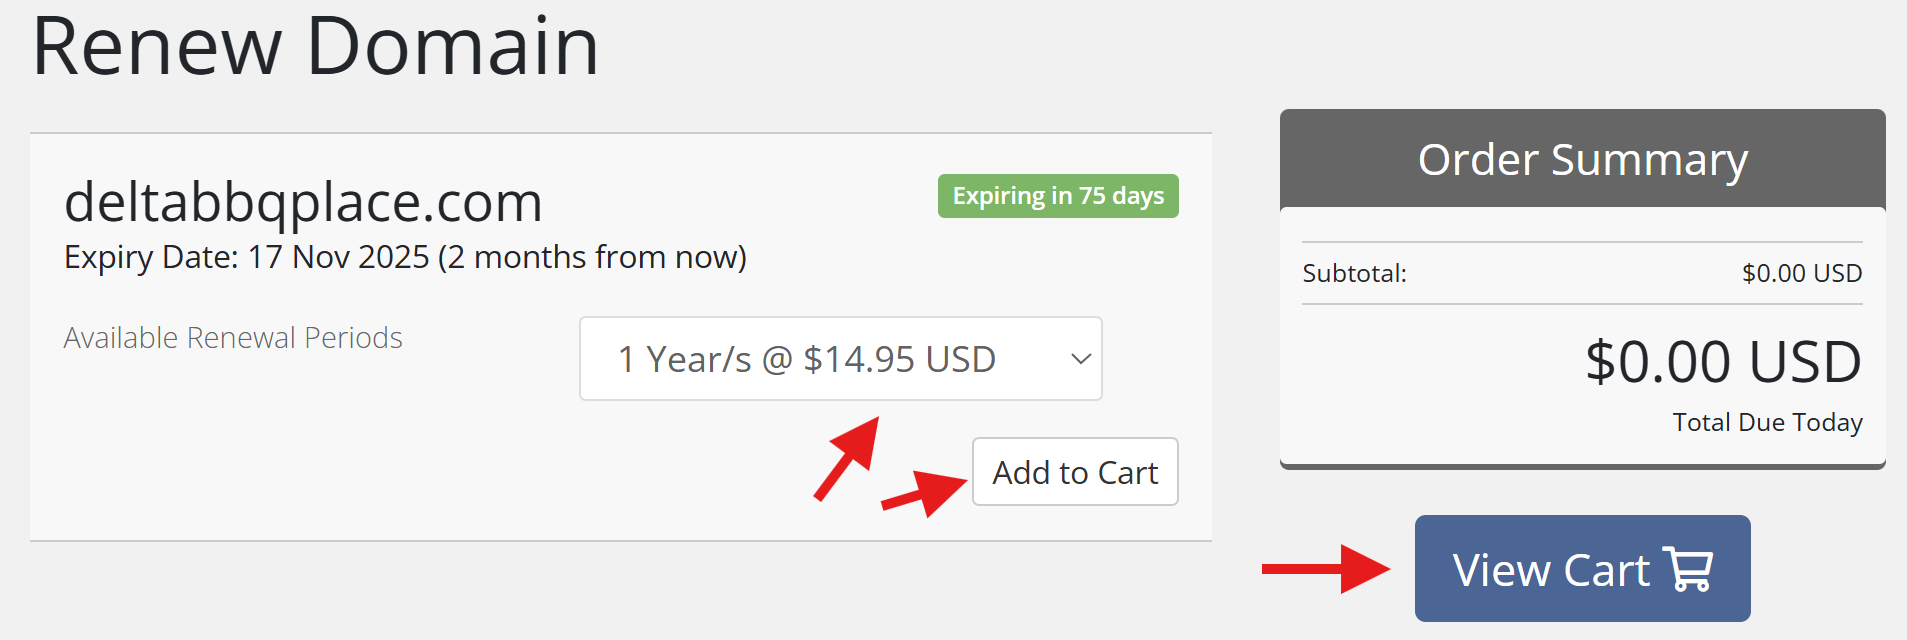The height and width of the screenshot is (640, 1907).
Task: Click the Expiry Date 17 Nov 2025 text
Action: [246, 258]
